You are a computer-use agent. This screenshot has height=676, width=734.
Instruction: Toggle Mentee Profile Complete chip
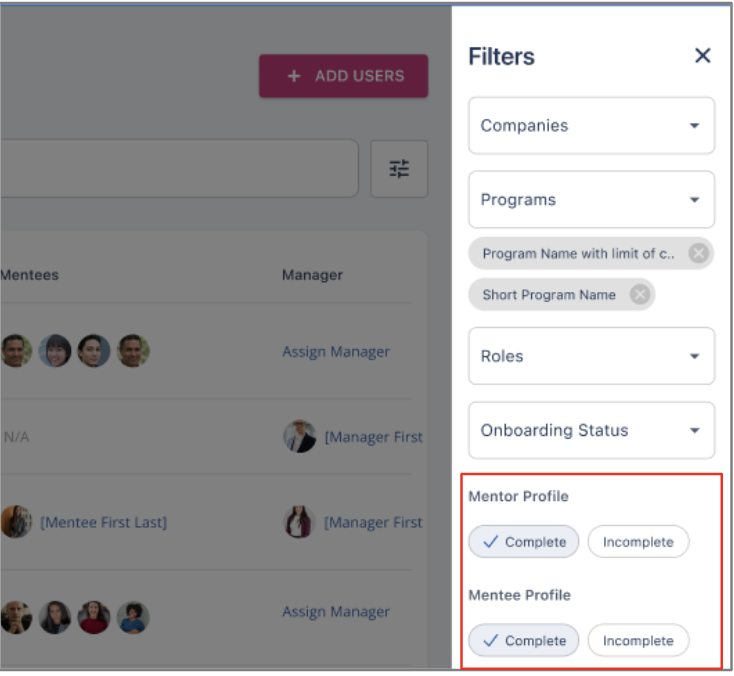(x=524, y=640)
